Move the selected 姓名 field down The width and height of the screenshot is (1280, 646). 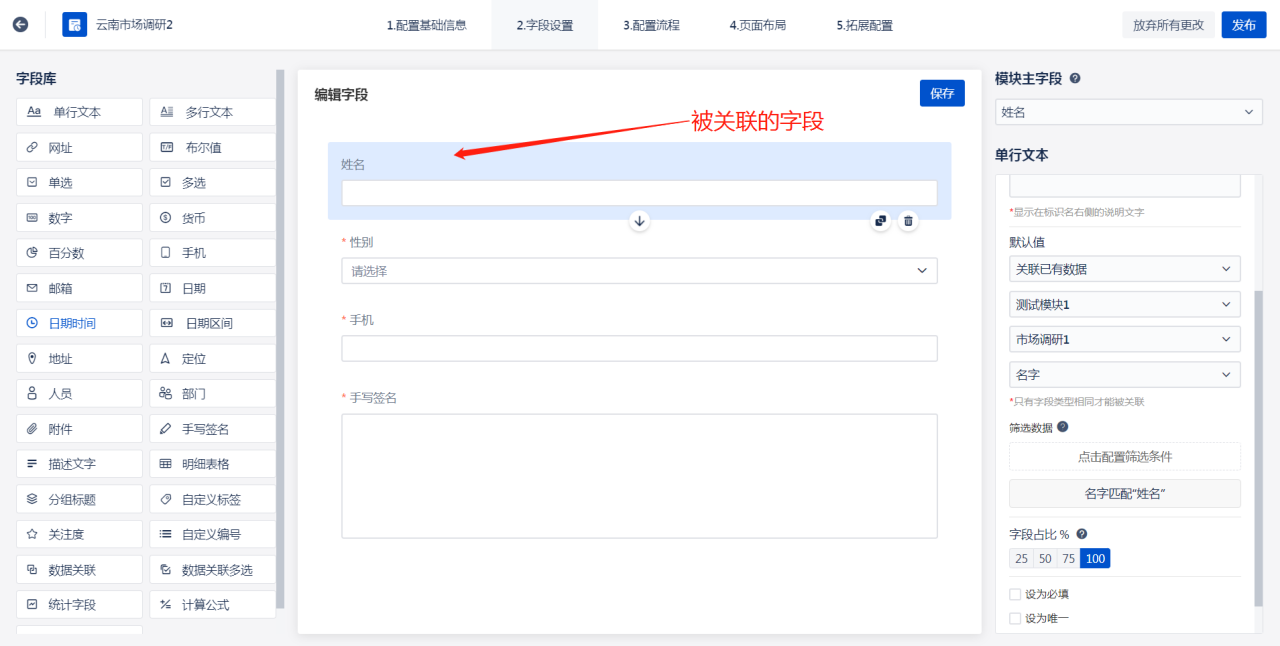[640, 220]
